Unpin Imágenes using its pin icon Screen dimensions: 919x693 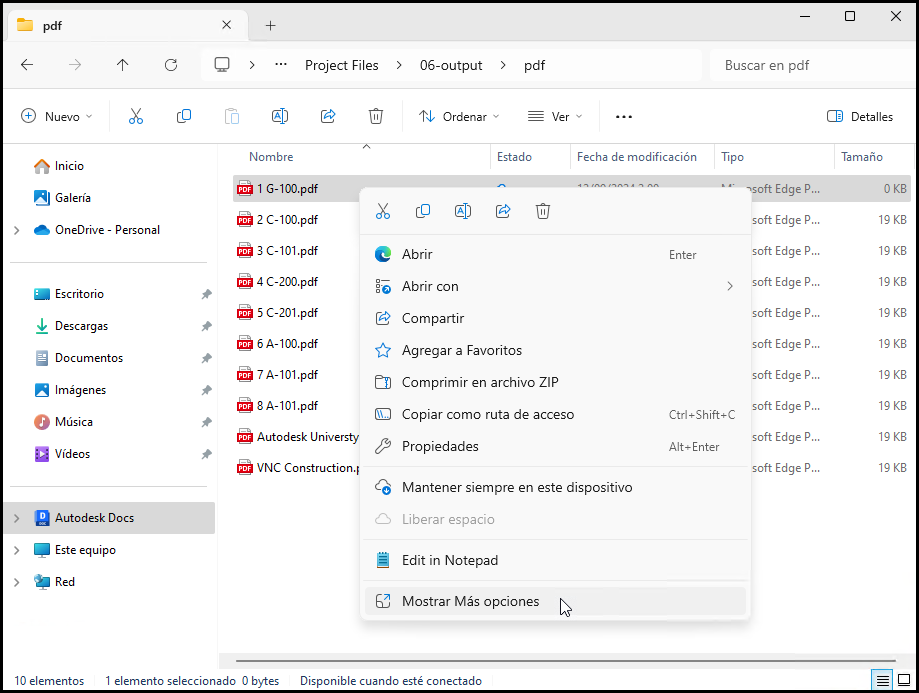[206, 390]
